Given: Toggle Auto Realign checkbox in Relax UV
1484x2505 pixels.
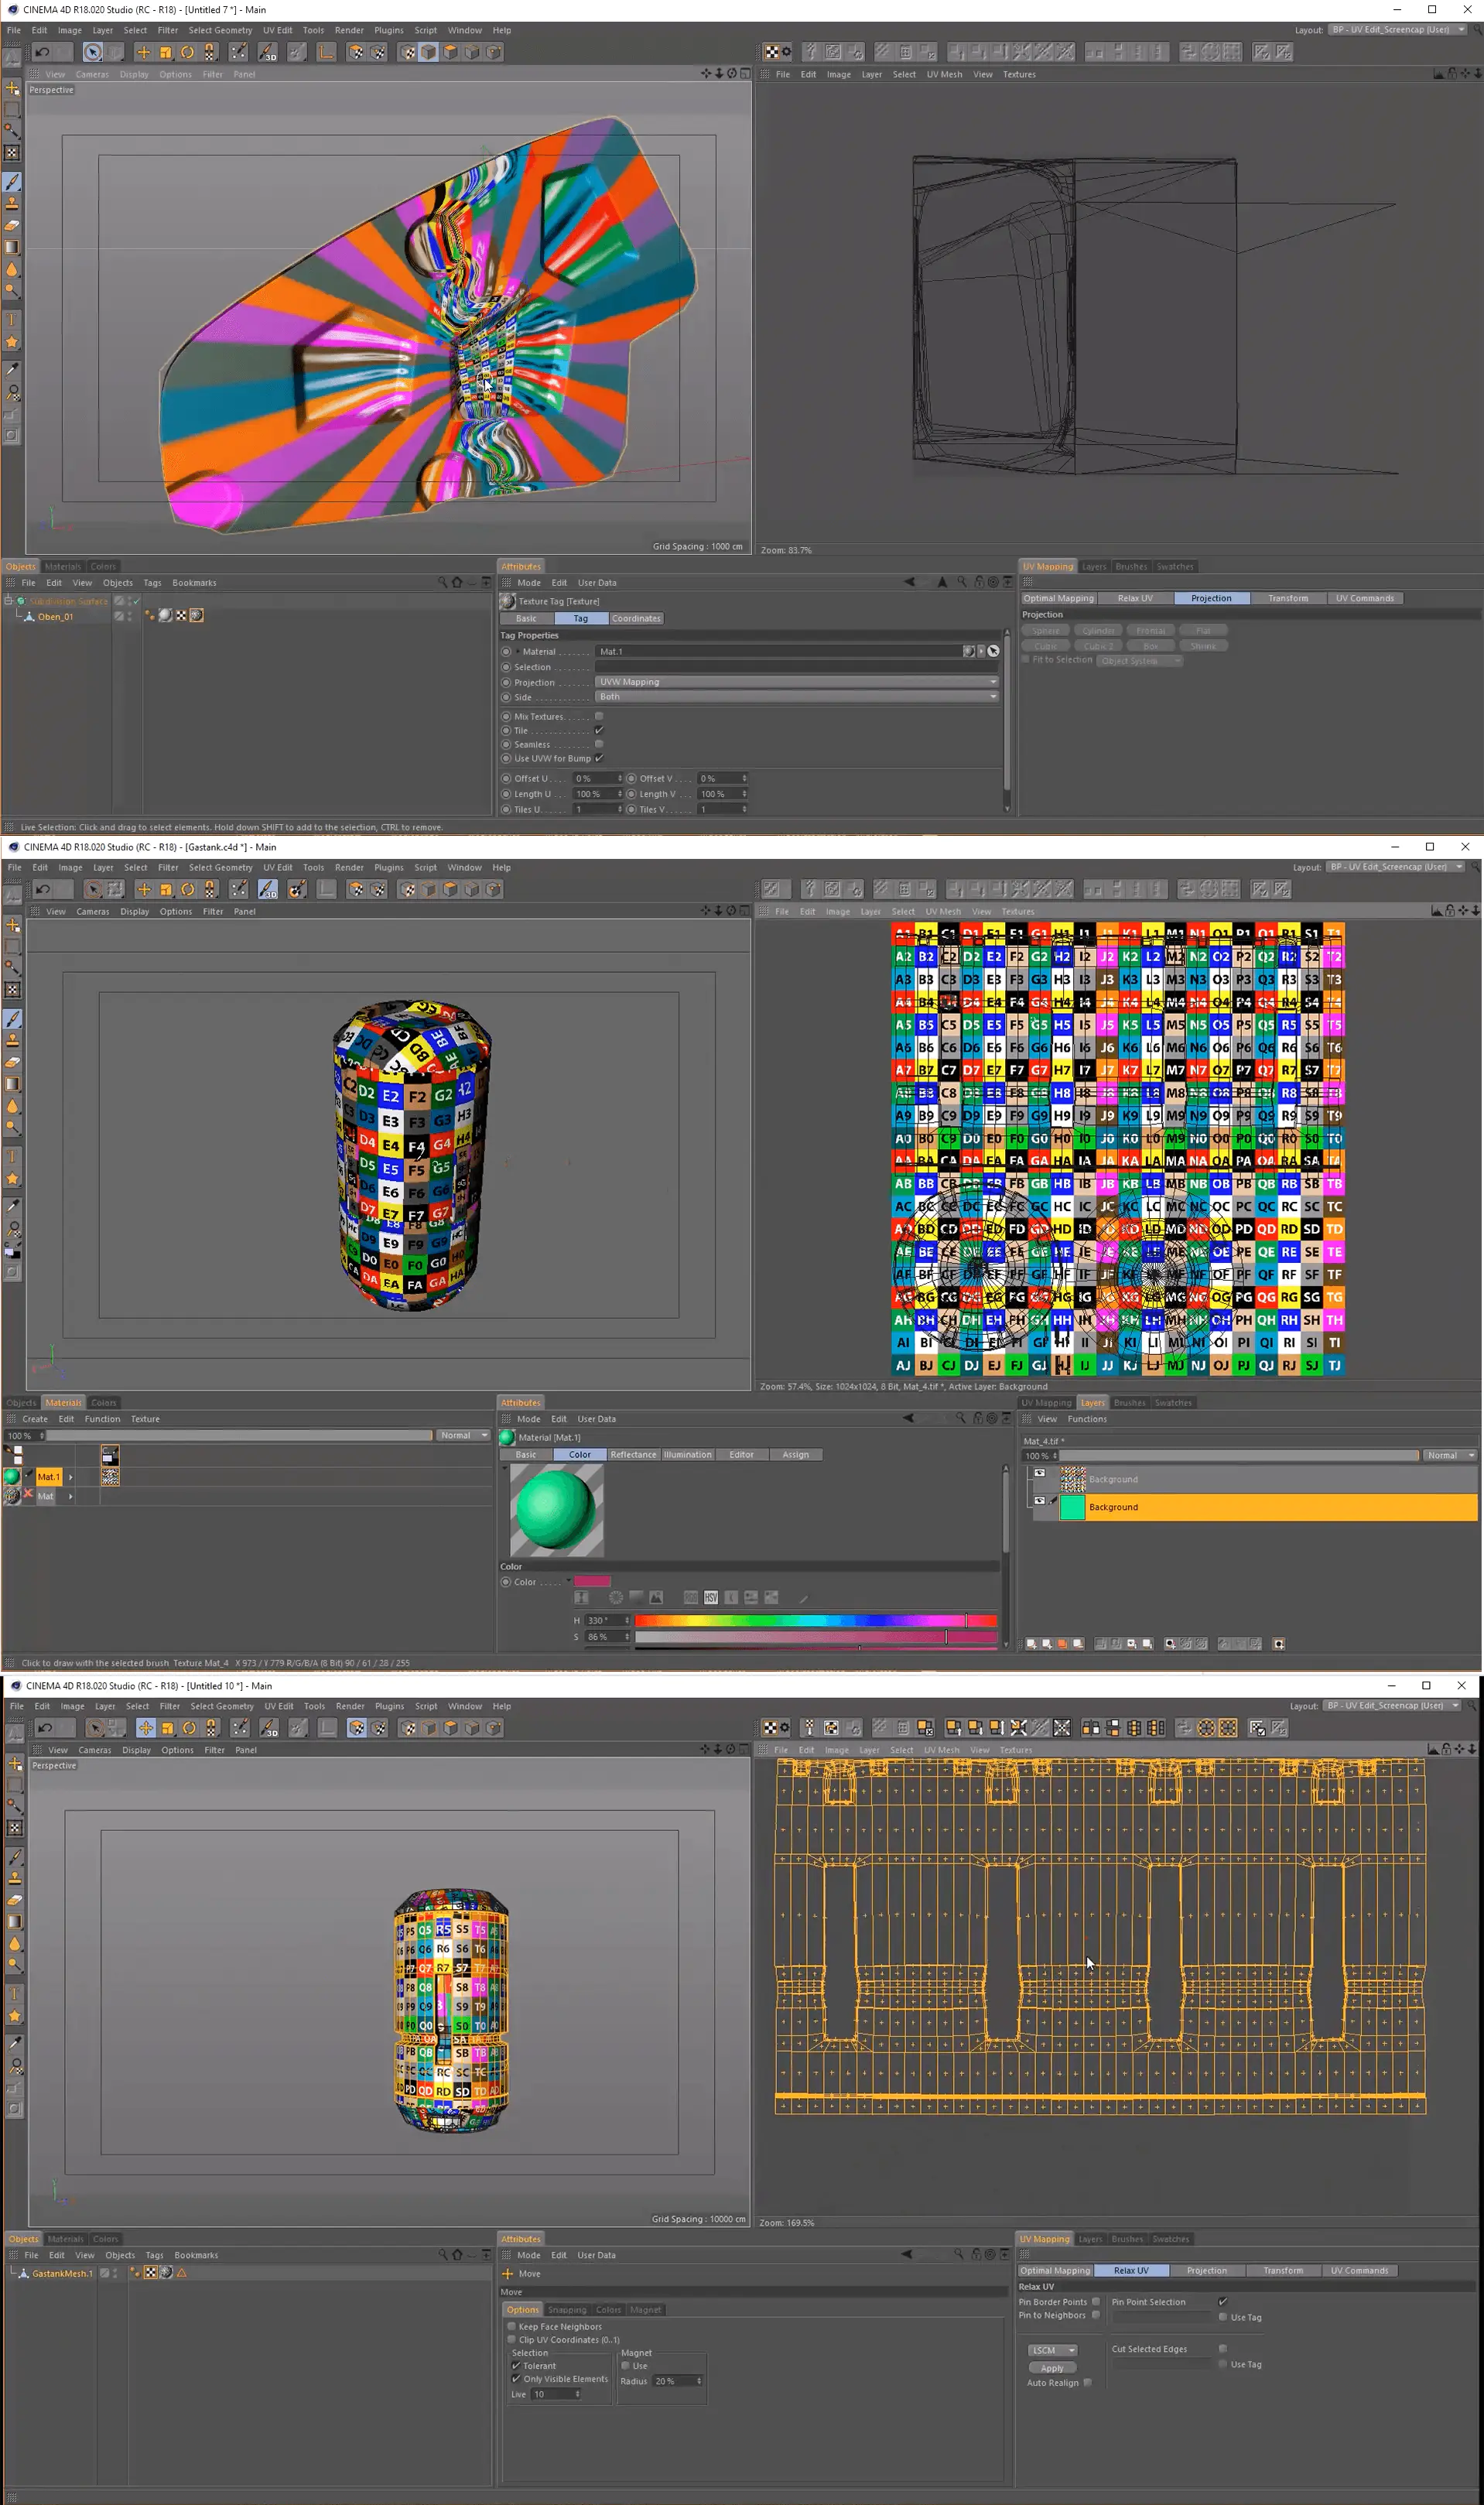Looking at the screenshot, I should click(1087, 2382).
